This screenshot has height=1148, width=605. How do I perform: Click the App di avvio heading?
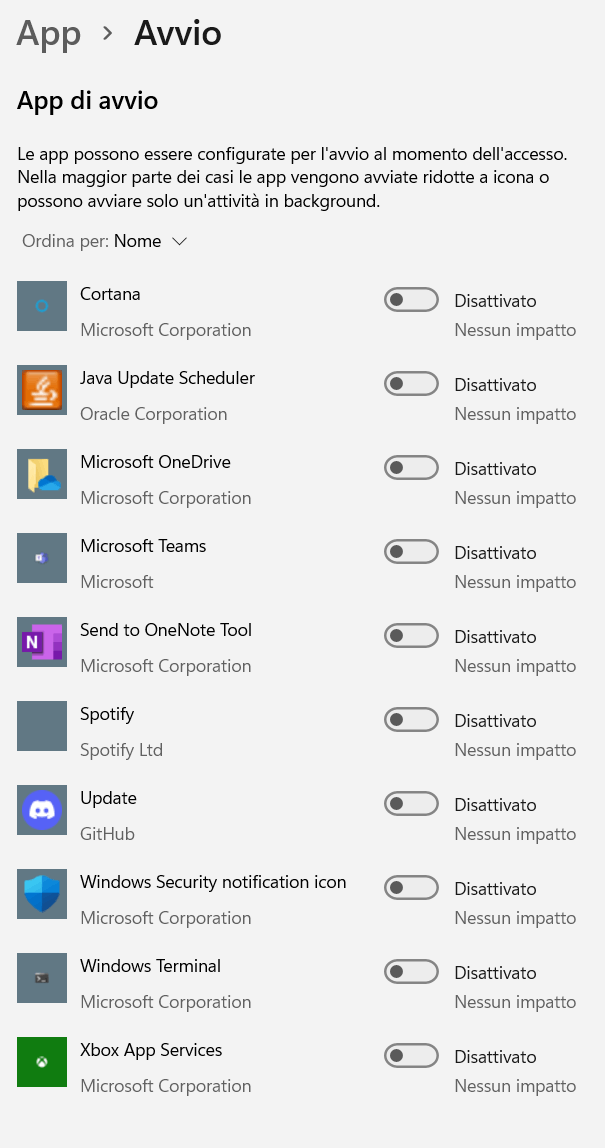pos(87,100)
